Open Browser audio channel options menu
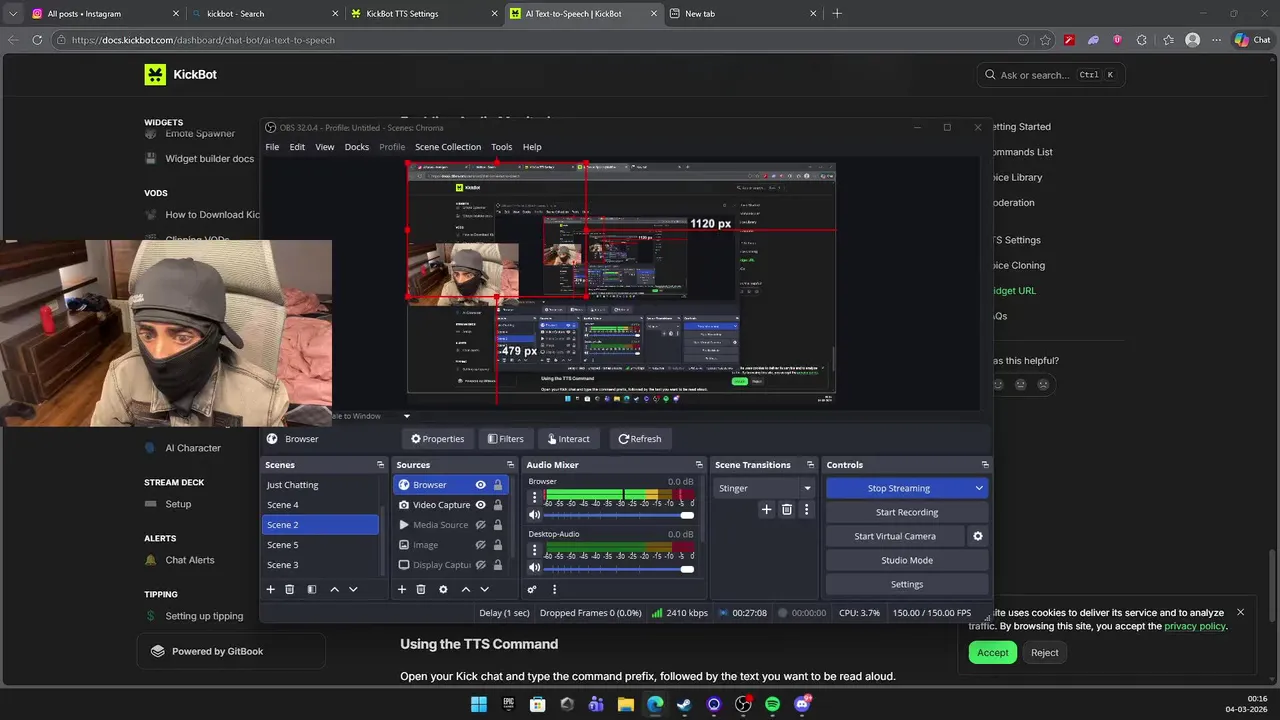 534,497
